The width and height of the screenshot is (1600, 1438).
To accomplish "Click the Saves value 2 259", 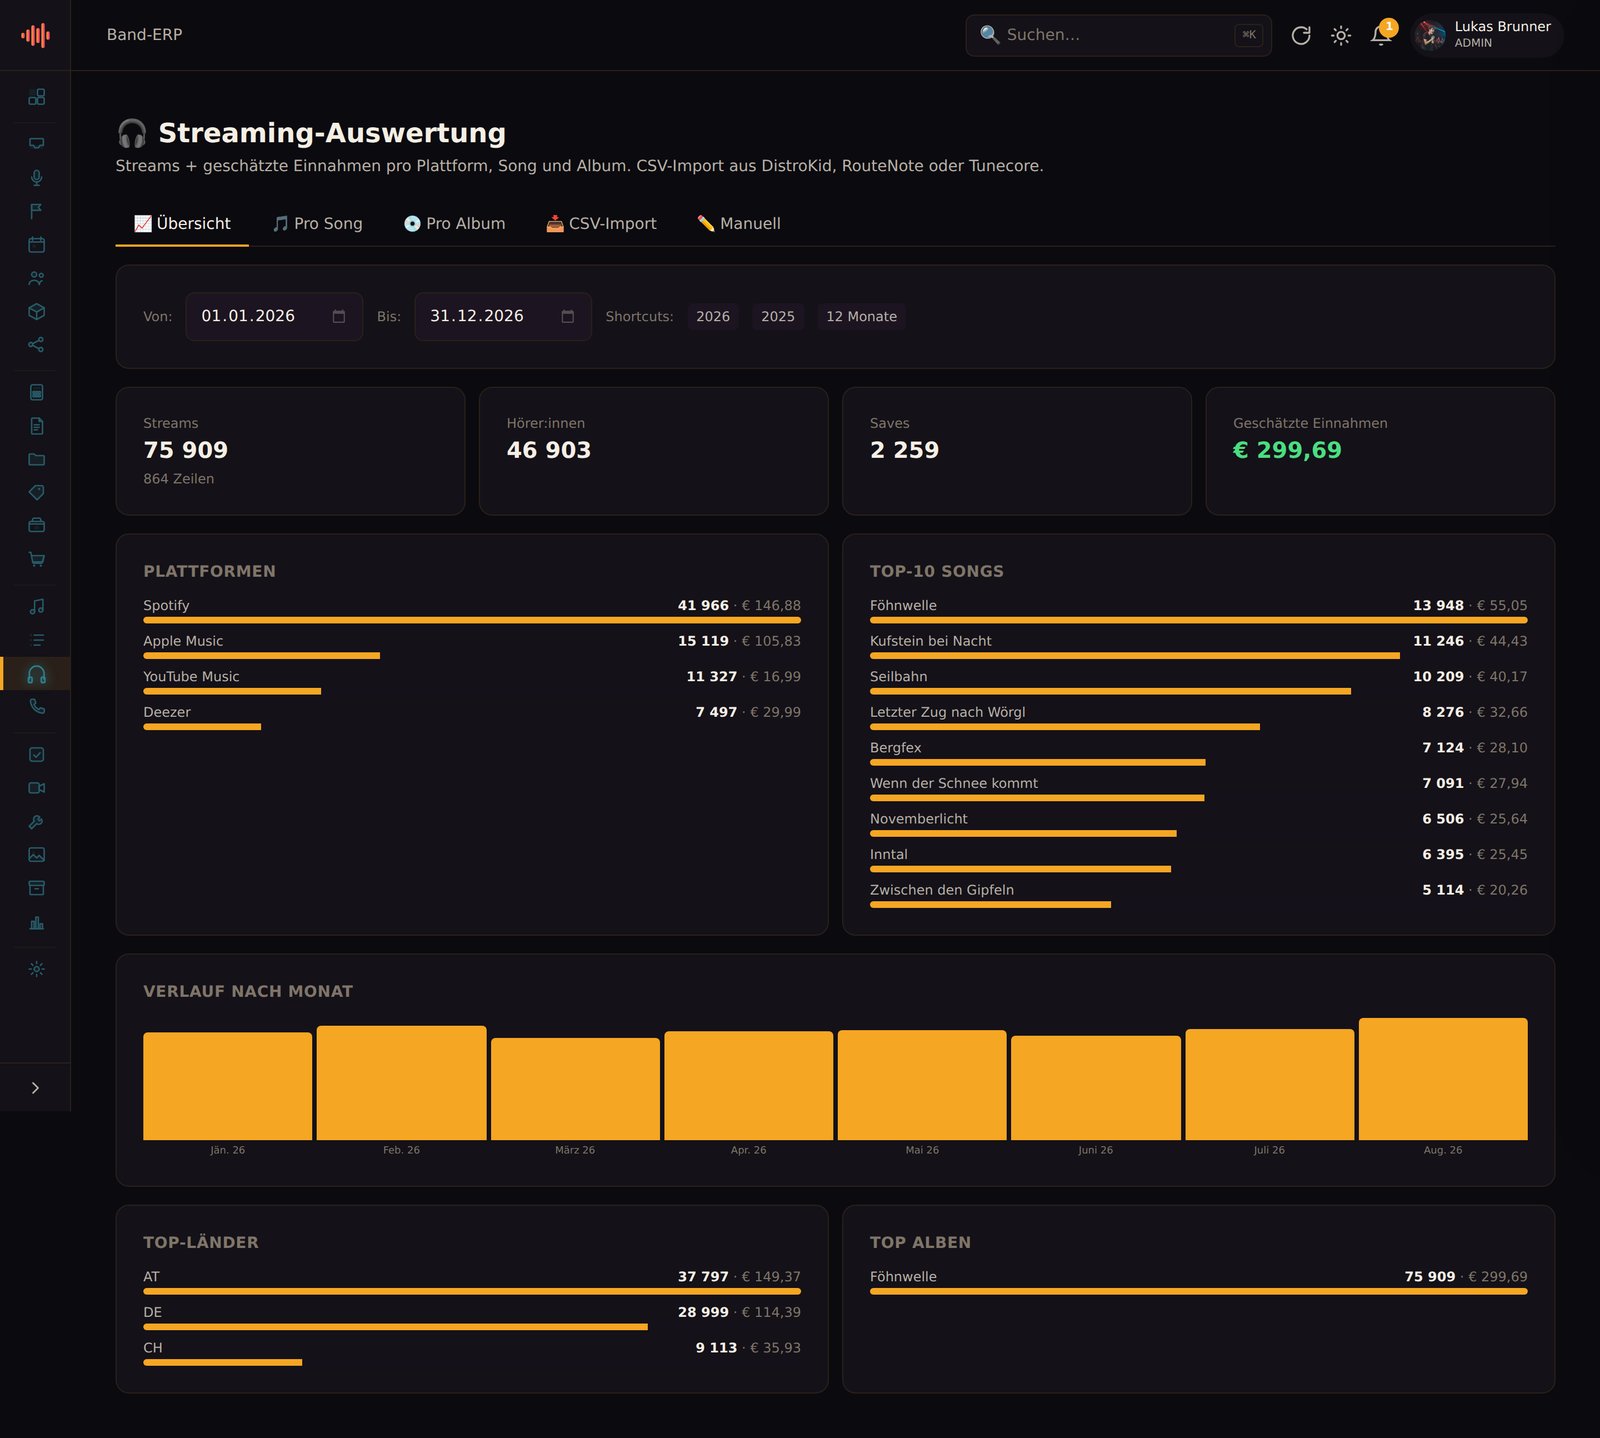I will point(905,450).
